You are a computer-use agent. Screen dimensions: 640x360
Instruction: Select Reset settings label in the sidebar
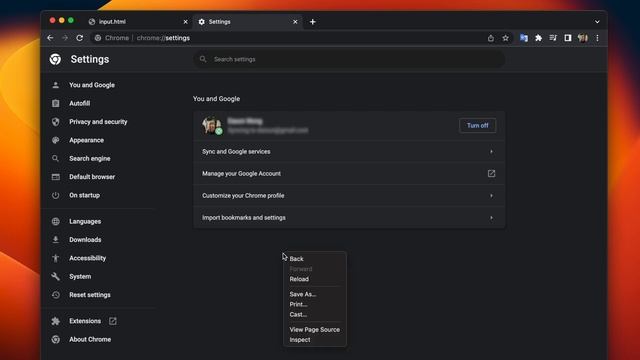(x=89, y=295)
